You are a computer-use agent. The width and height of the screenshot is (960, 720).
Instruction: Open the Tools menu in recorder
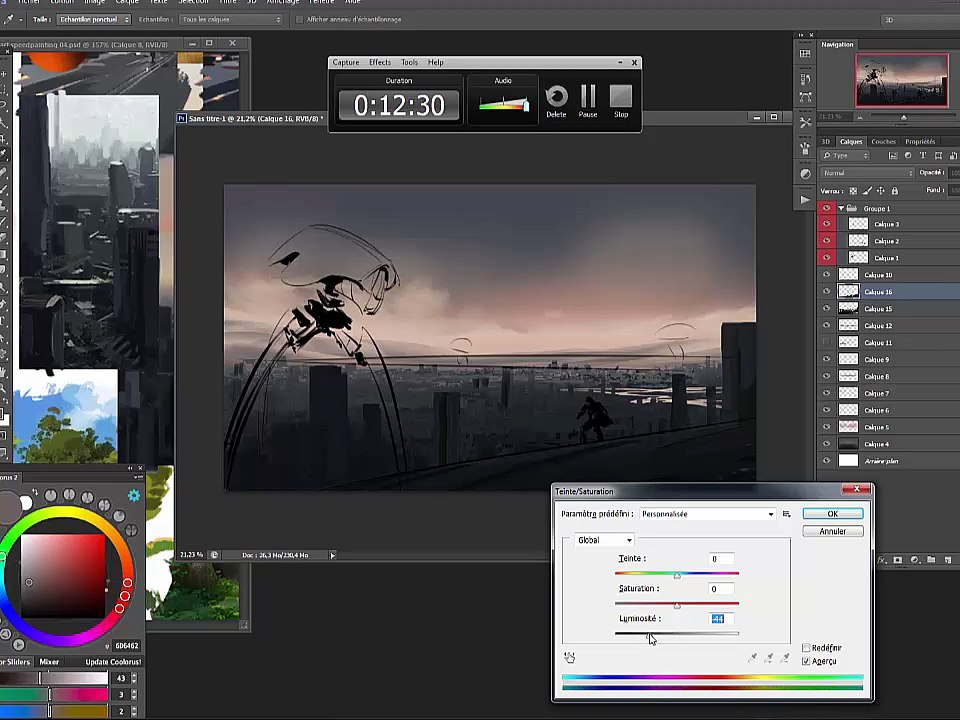pos(410,62)
